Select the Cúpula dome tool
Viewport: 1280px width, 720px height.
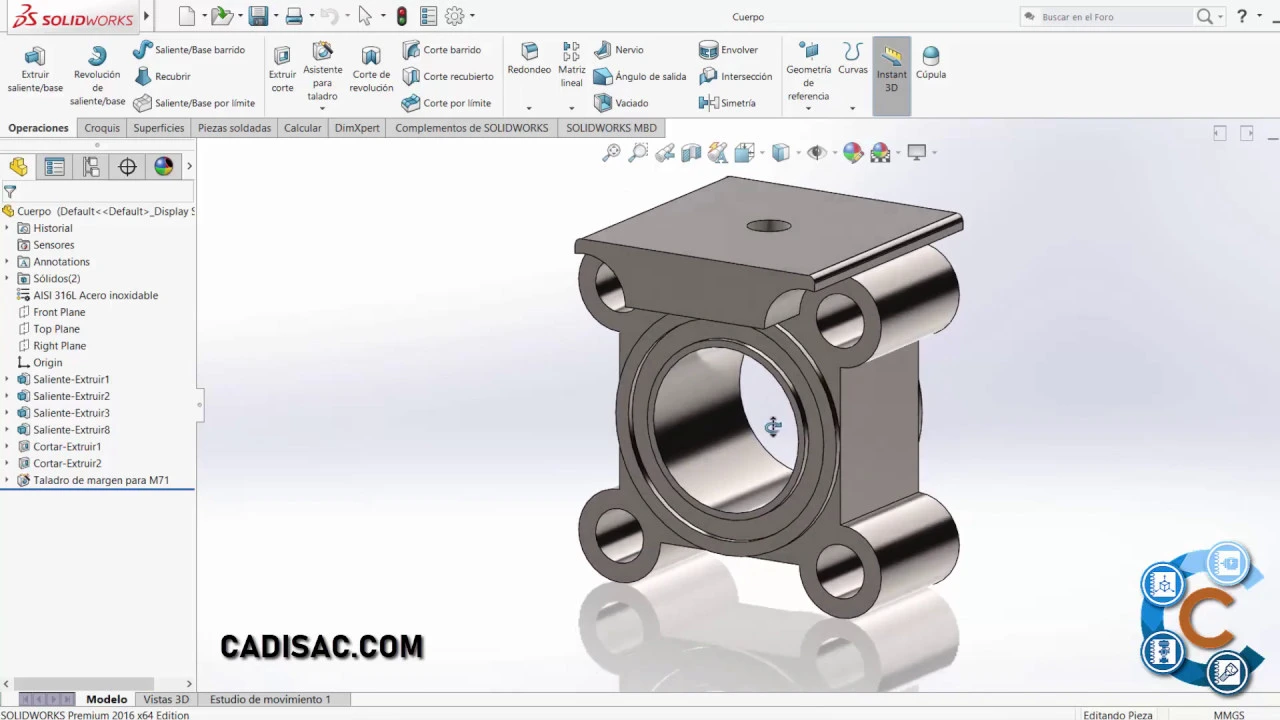click(931, 63)
